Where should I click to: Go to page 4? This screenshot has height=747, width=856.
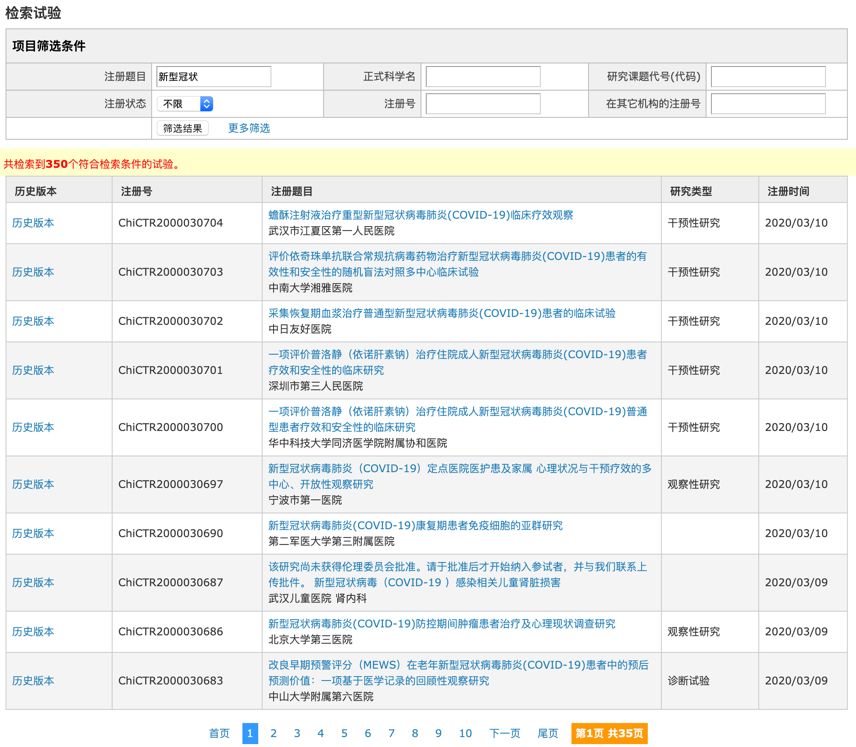[x=320, y=733]
